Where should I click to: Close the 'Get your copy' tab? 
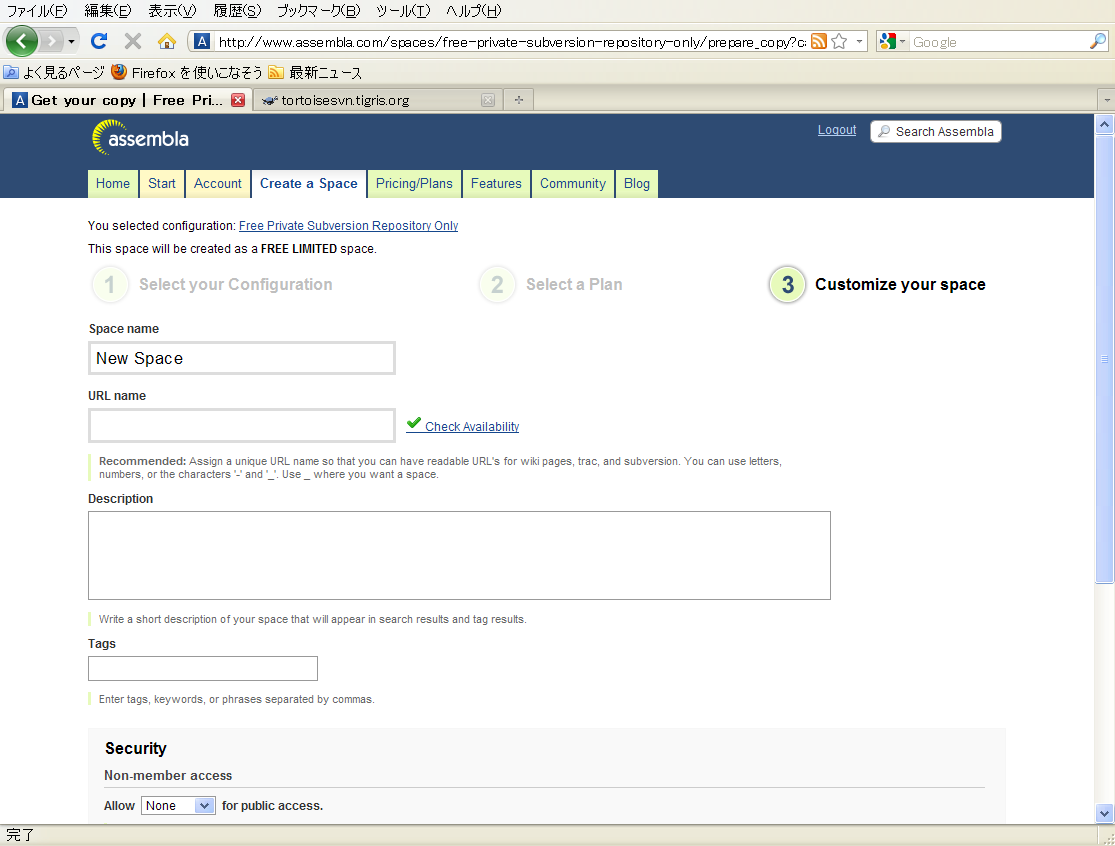(x=238, y=100)
